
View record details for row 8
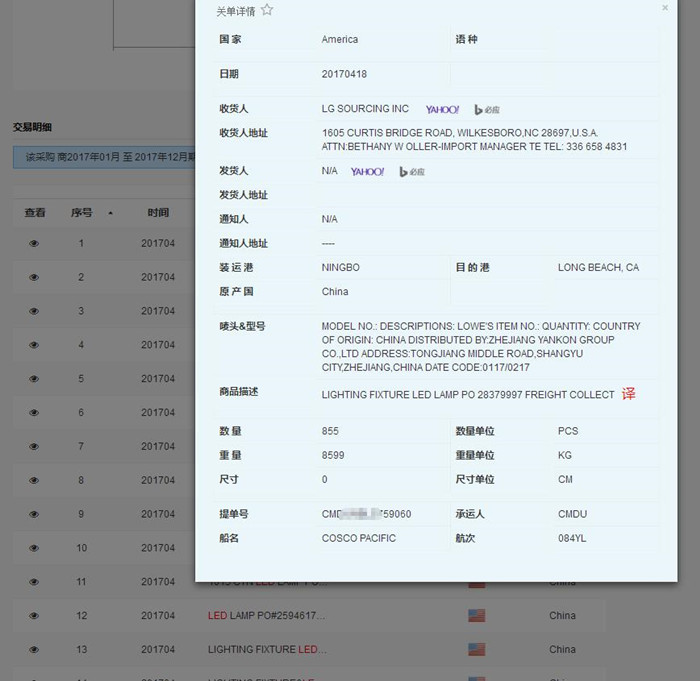coord(34,480)
